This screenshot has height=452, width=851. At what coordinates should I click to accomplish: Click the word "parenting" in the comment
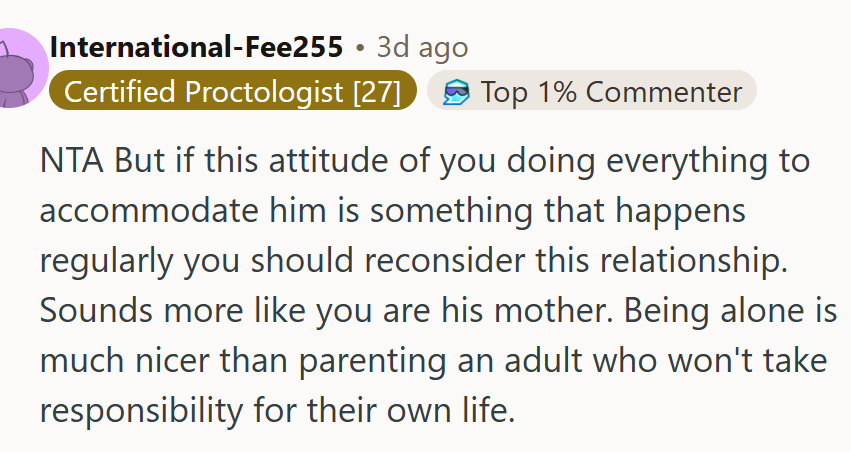pyautogui.click(x=373, y=362)
